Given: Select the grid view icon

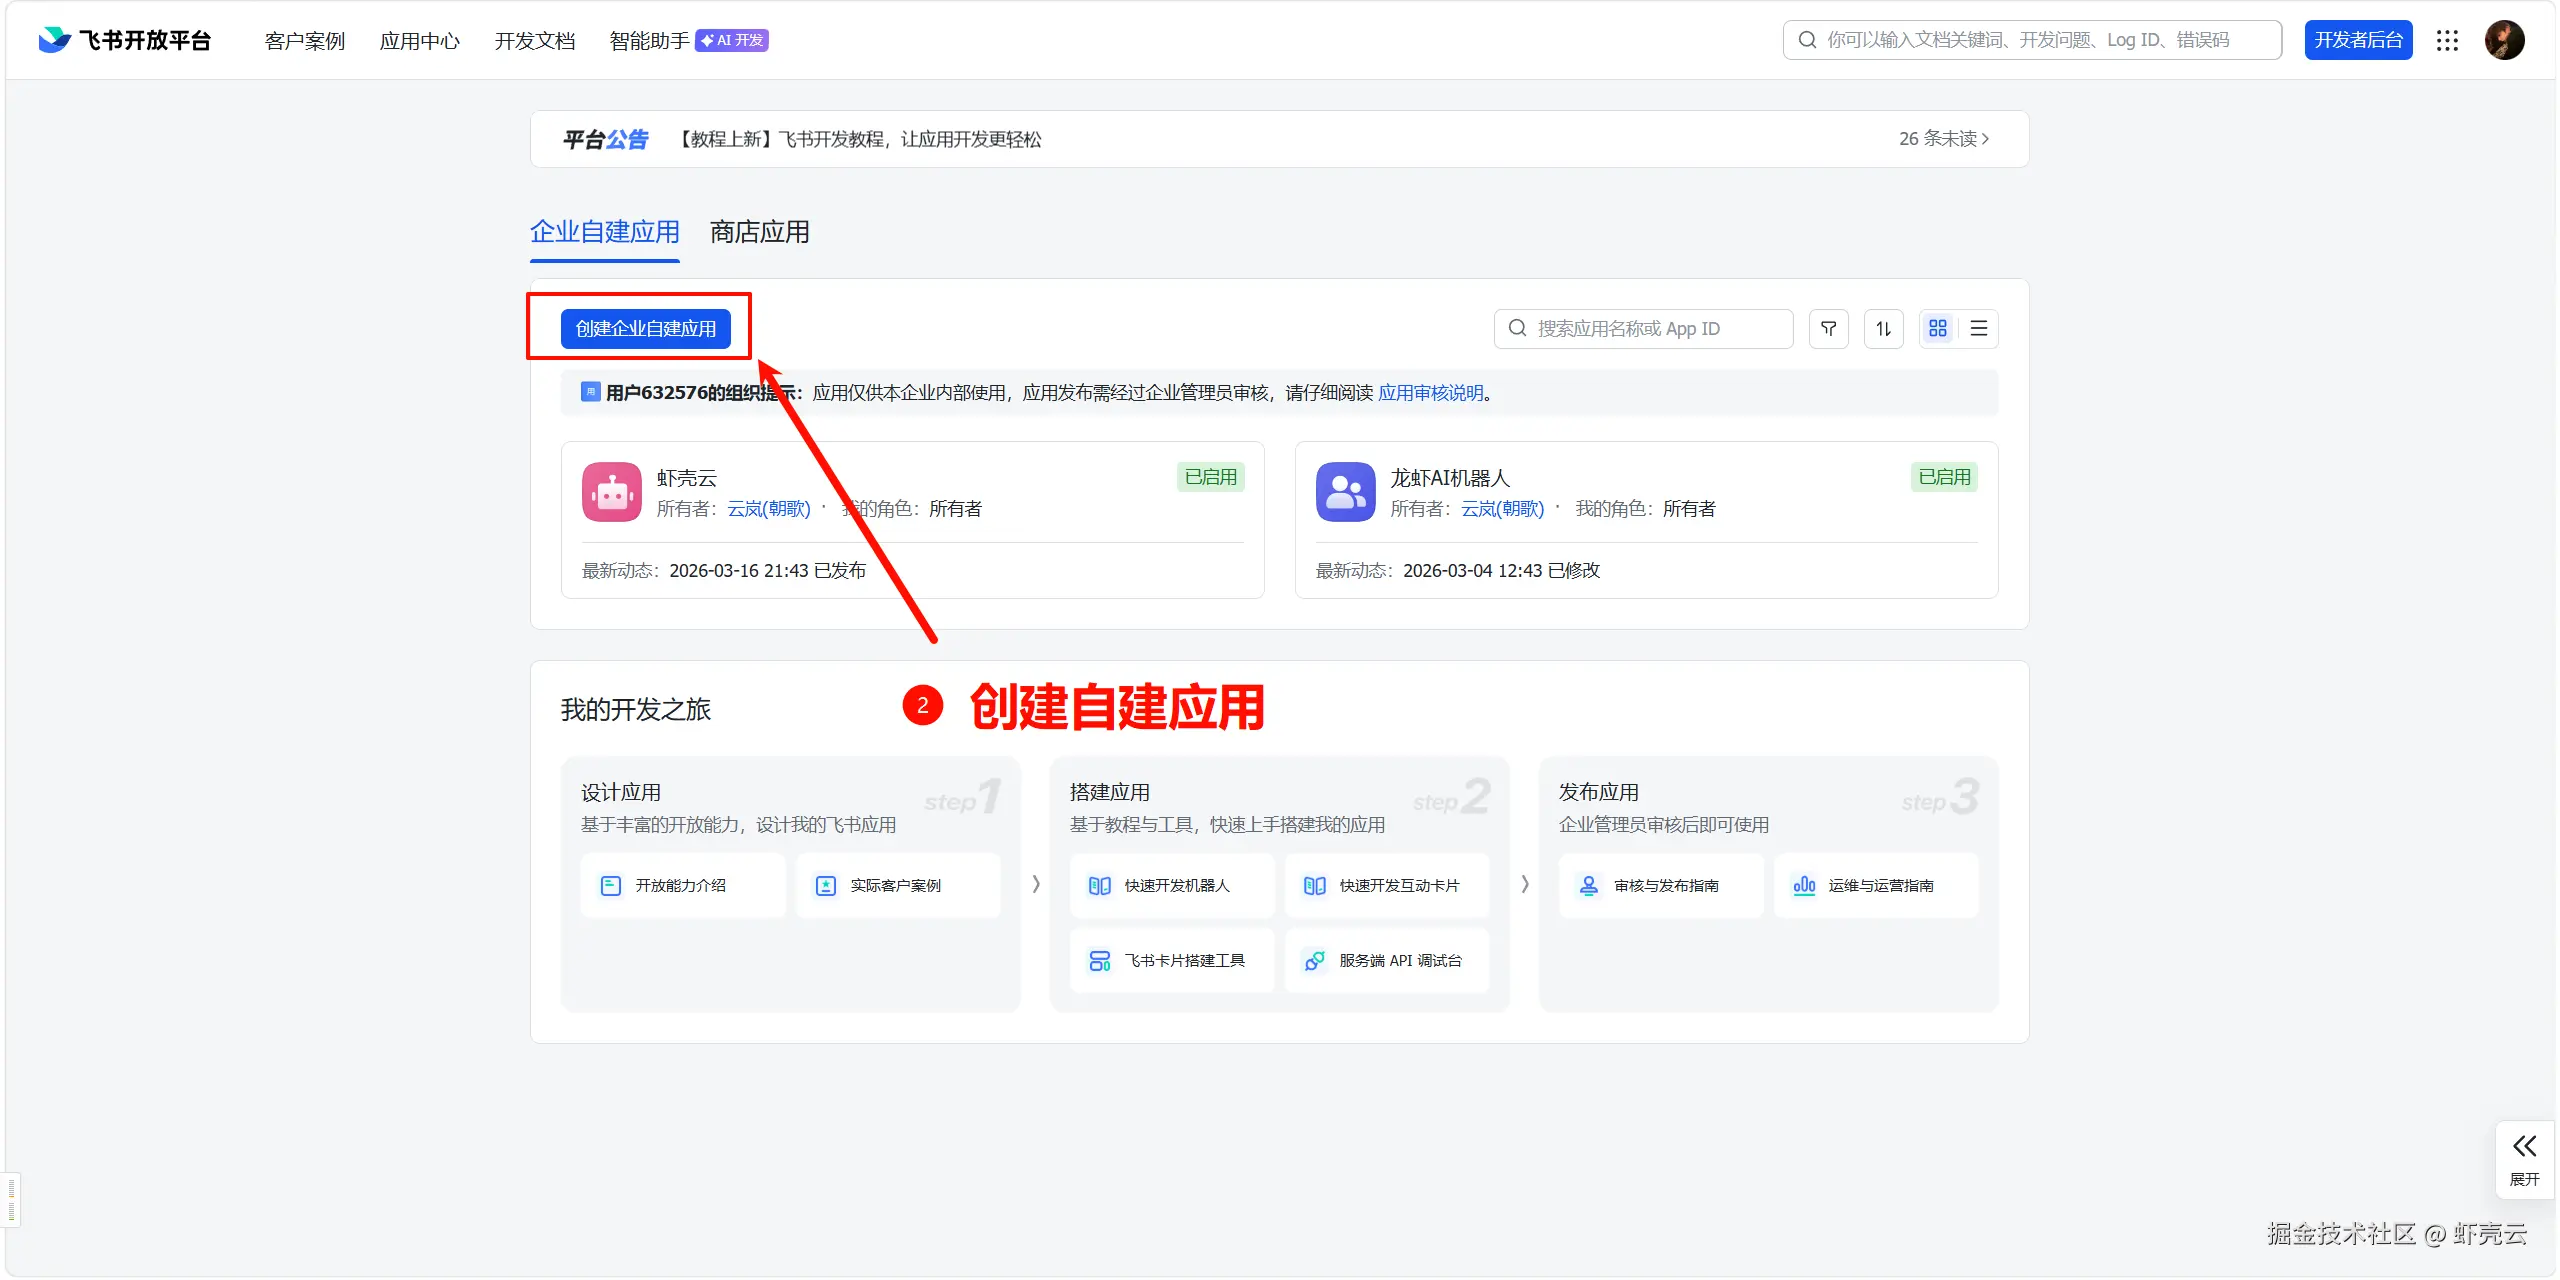Looking at the screenshot, I should click(1937, 328).
